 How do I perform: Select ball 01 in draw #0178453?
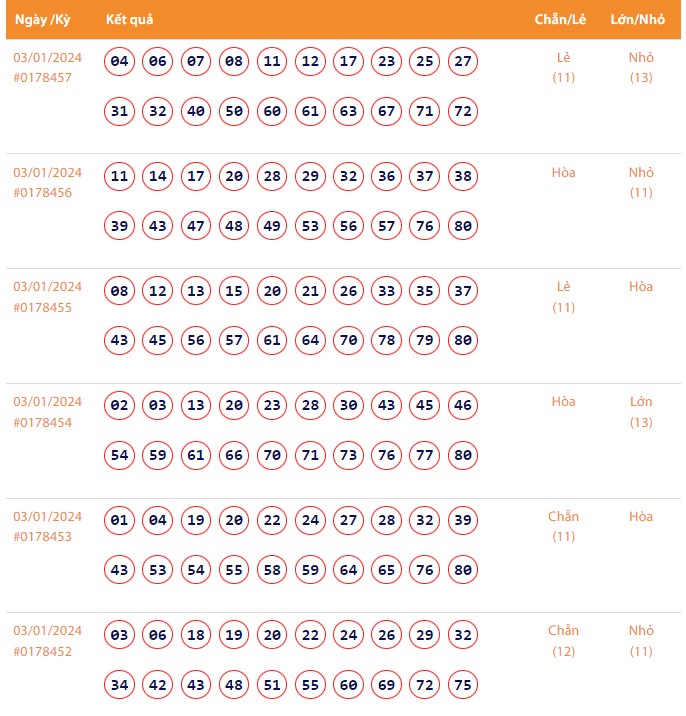[120, 521]
